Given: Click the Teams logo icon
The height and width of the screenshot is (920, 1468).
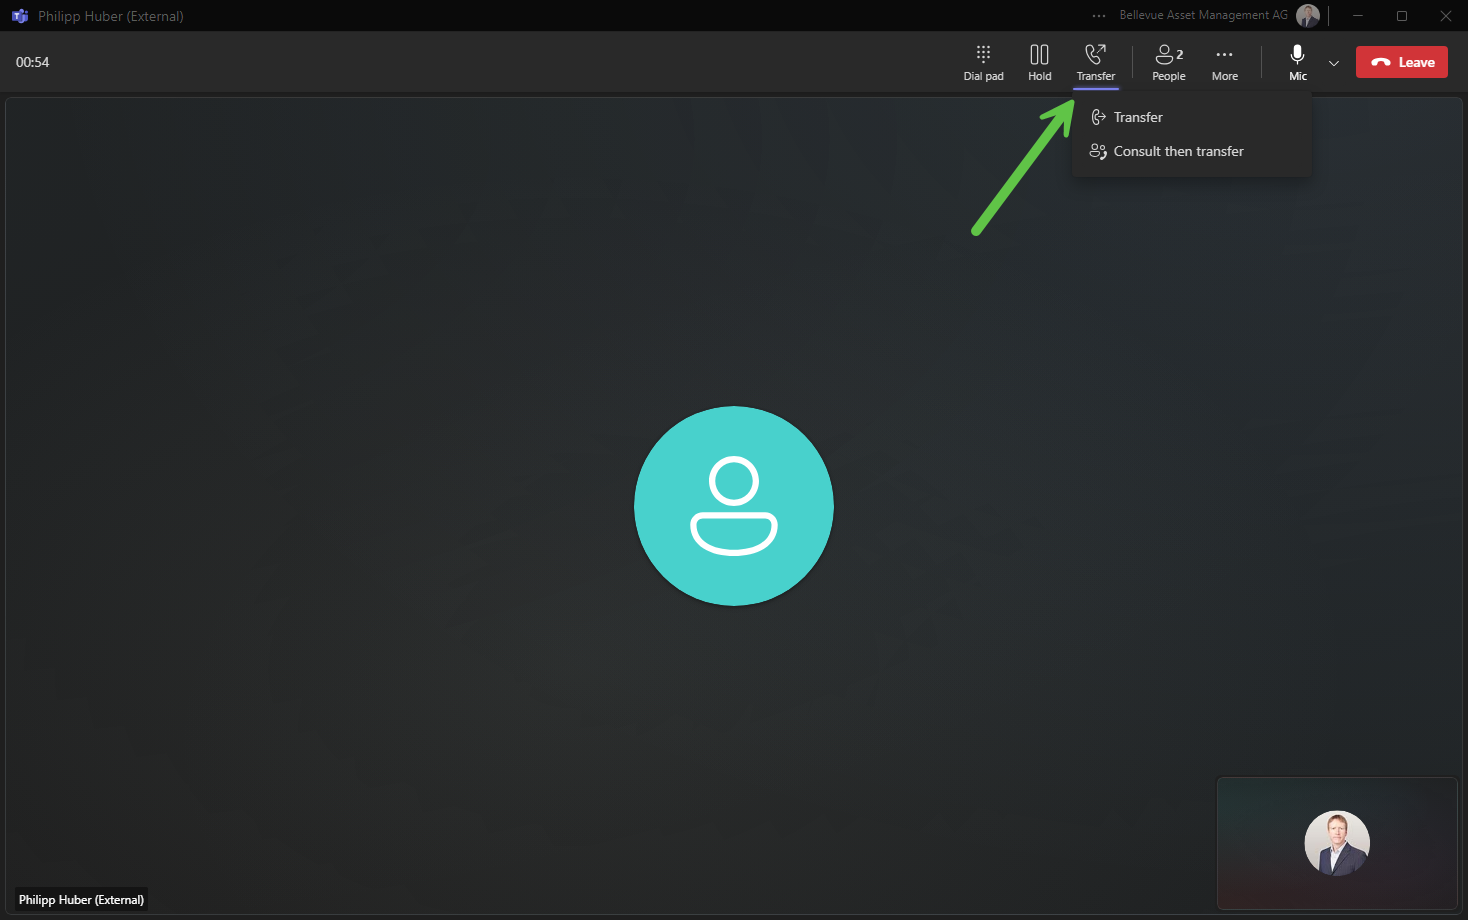Looking at the screenshot, I should (20, 16).
